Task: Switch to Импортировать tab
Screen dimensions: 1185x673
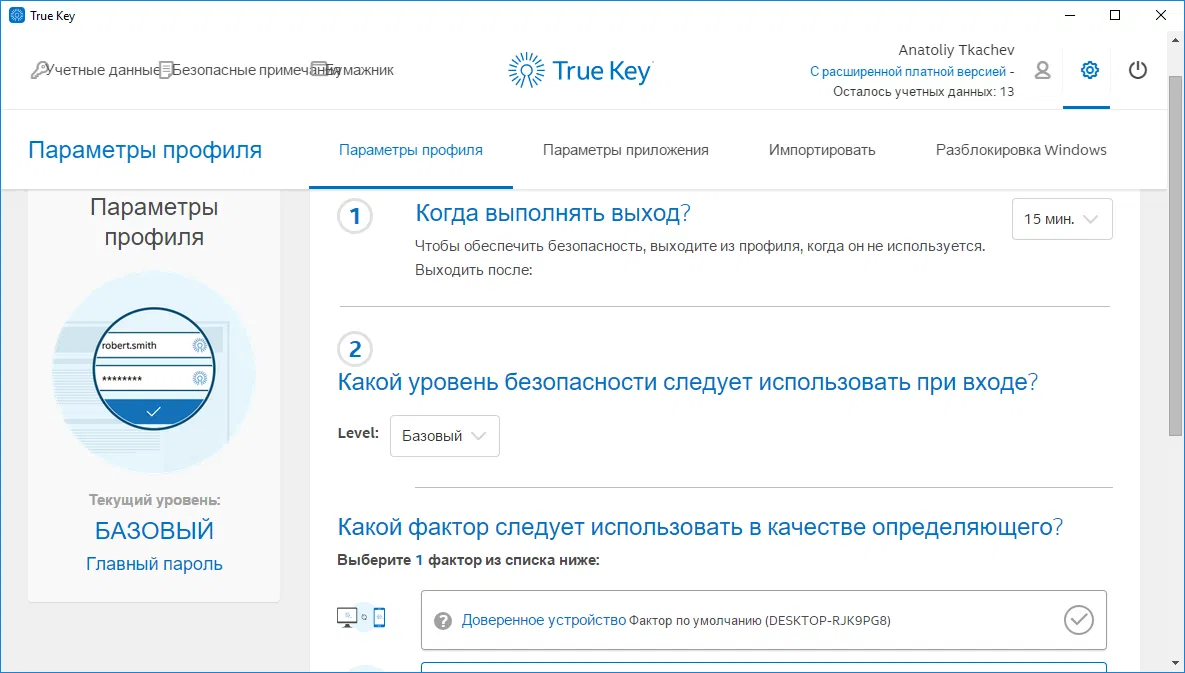Action: pyautogui.click(x=822, y=150)
